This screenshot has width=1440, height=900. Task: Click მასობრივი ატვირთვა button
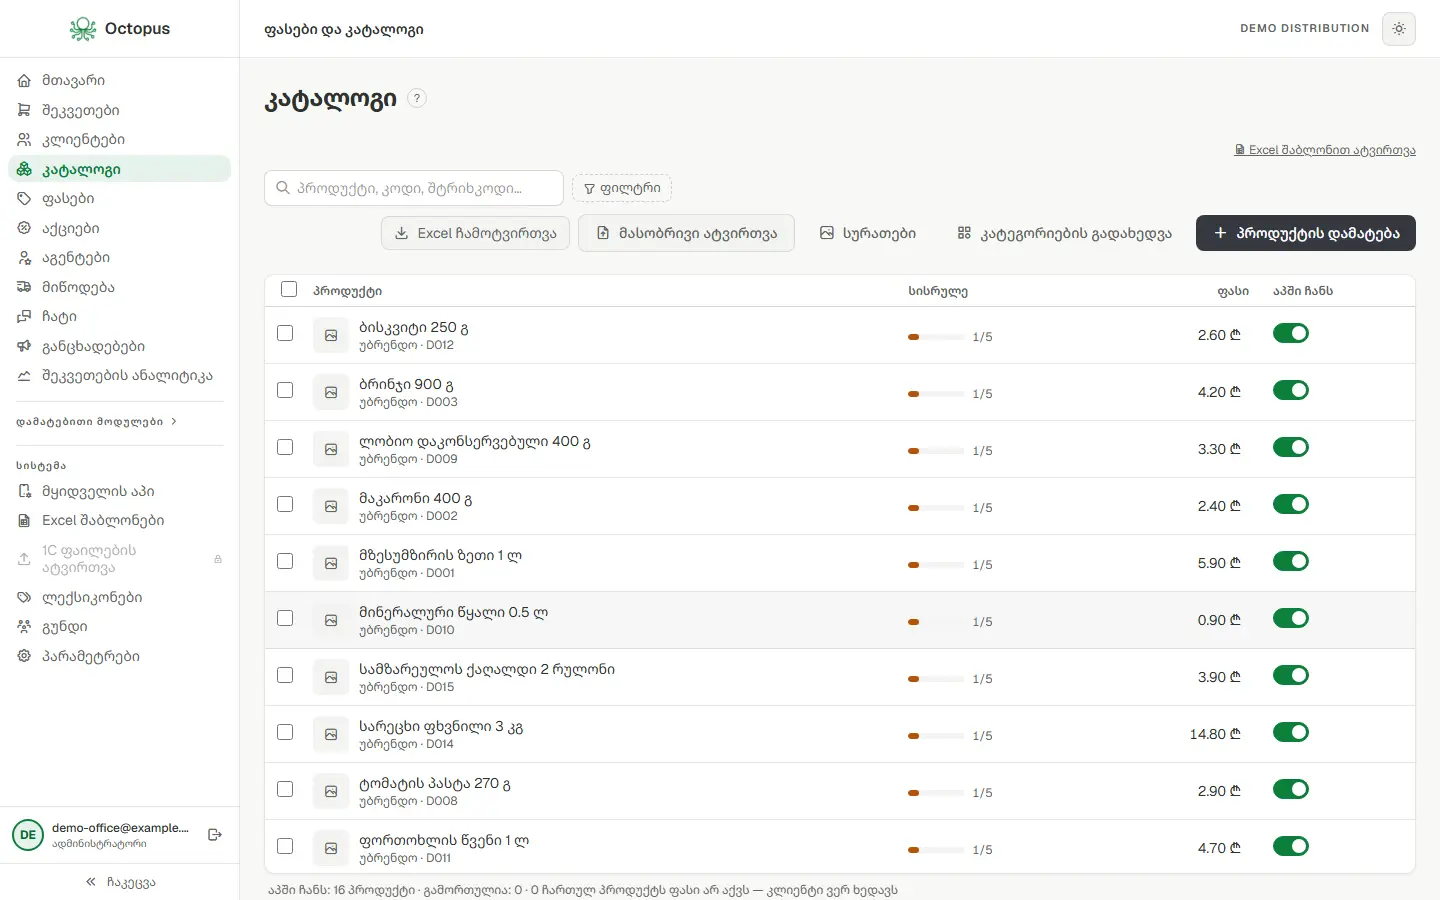686,233
